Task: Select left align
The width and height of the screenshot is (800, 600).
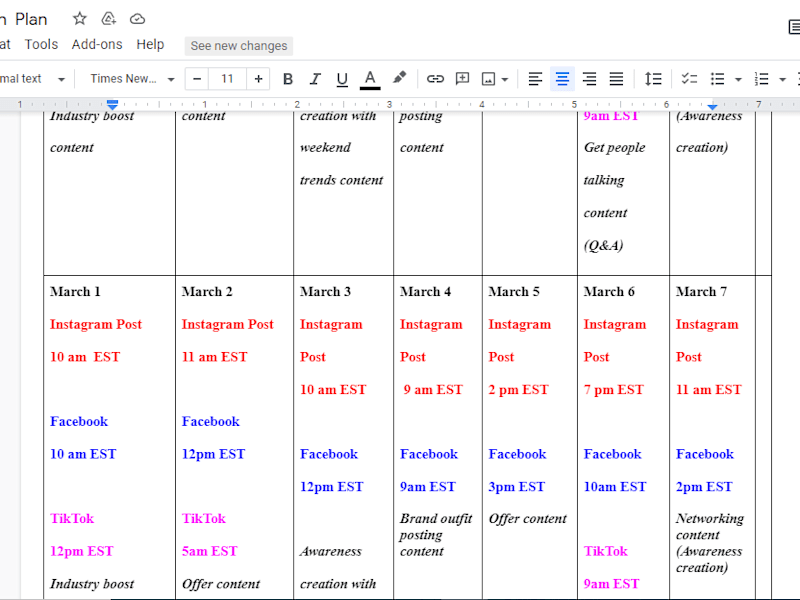Action: point(535,79)
